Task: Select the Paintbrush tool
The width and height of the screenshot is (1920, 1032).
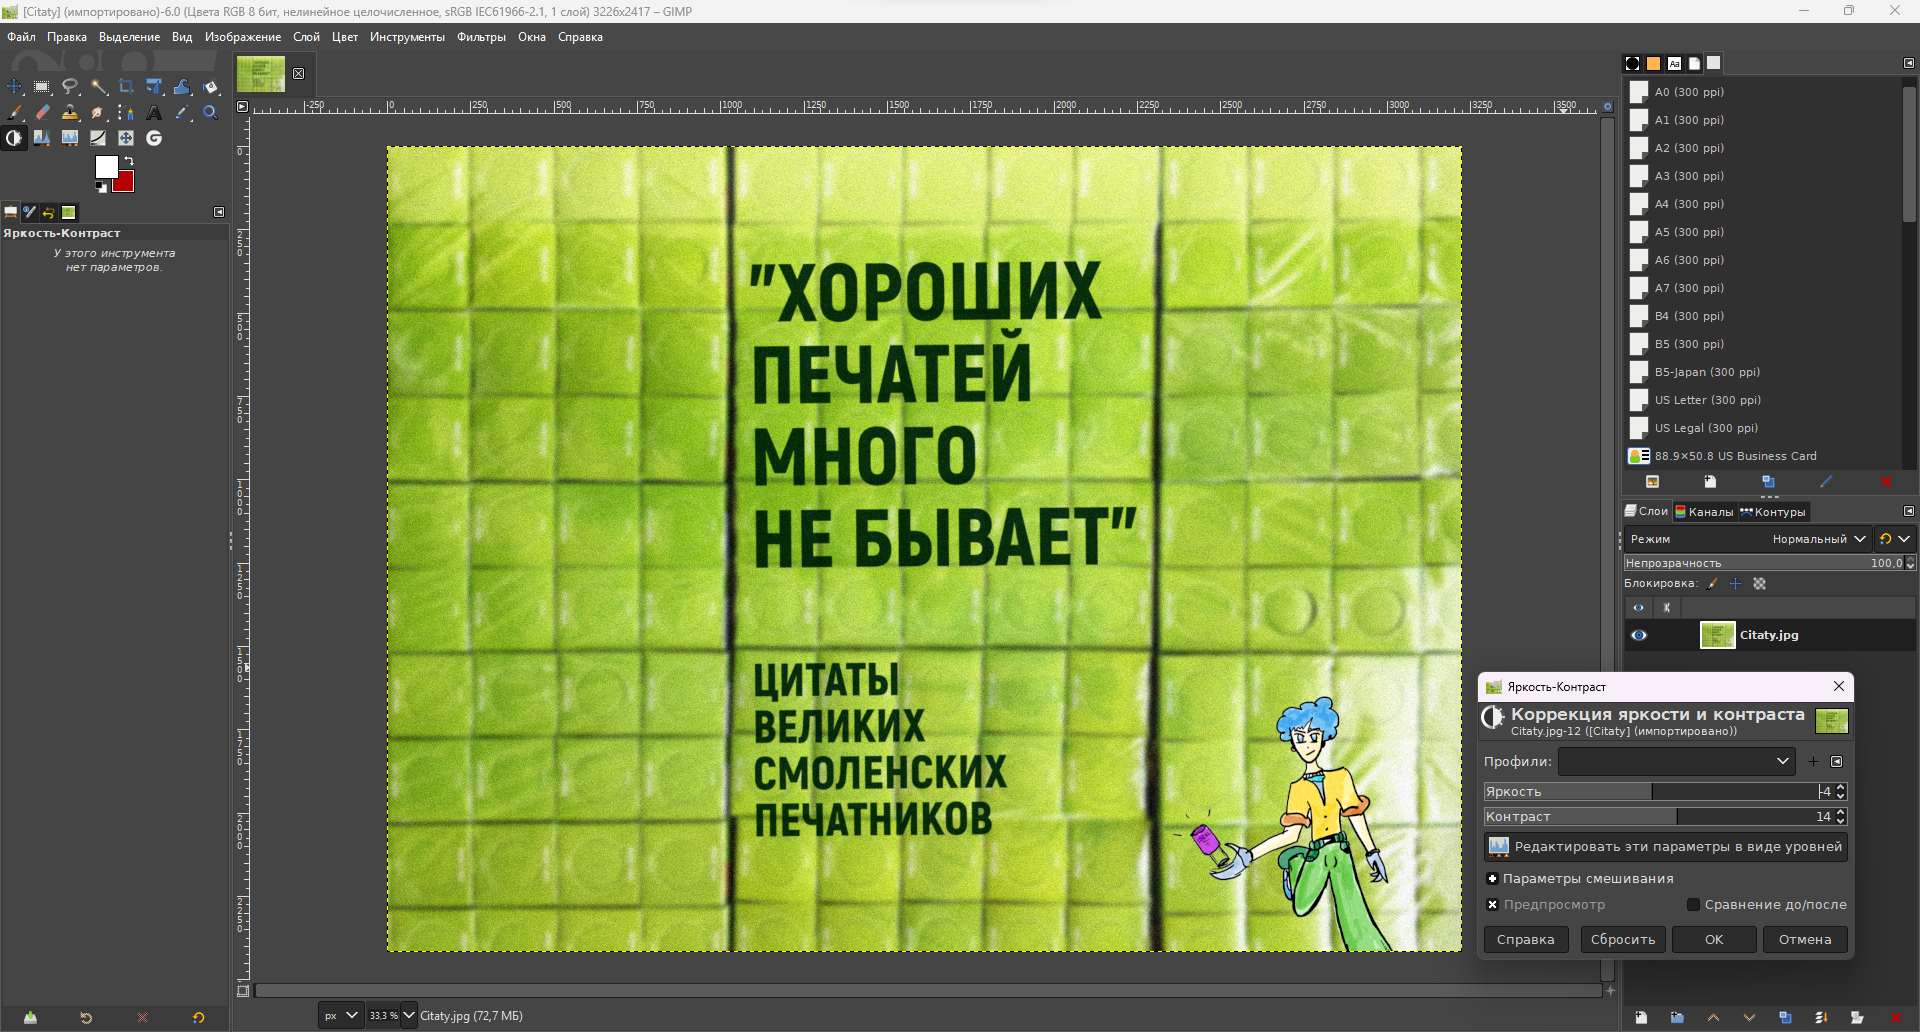Action: (x=14, y=113)
